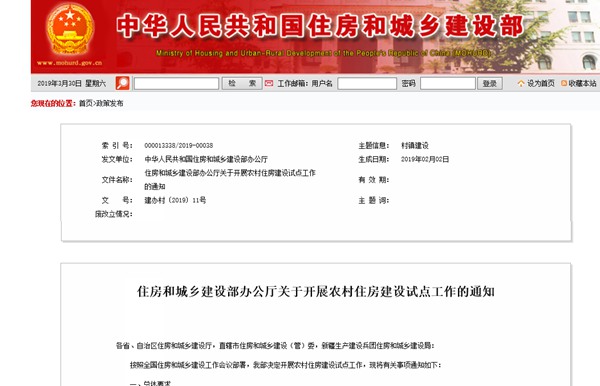This screenshot has height=386, width=600.
Task: Click the main article title heading
Action: click(x=316, y=292)
